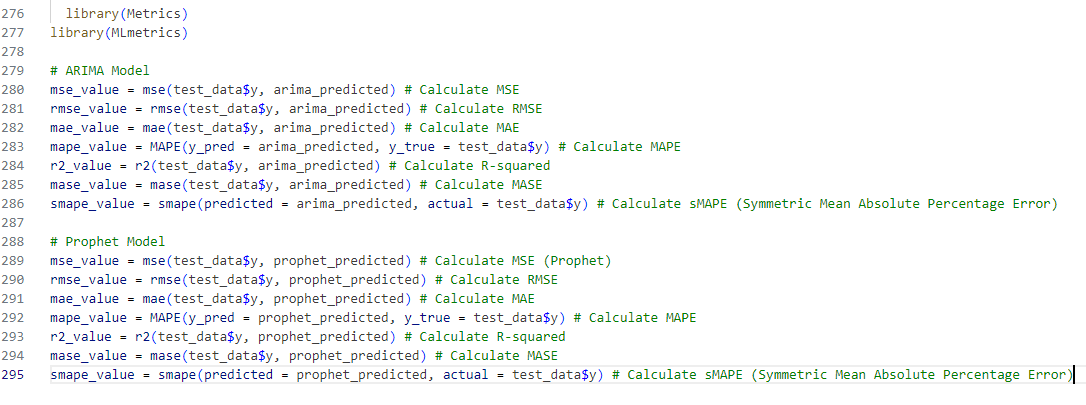1086x405 pixels.
Task: Place cursor in library(MLmetrics) text
Action: (119, 32)
